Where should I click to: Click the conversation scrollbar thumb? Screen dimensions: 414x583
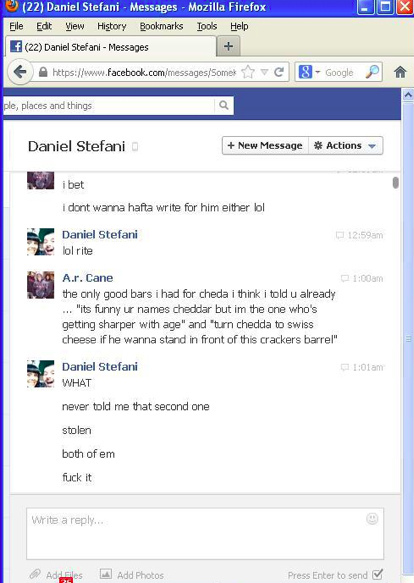395,183
